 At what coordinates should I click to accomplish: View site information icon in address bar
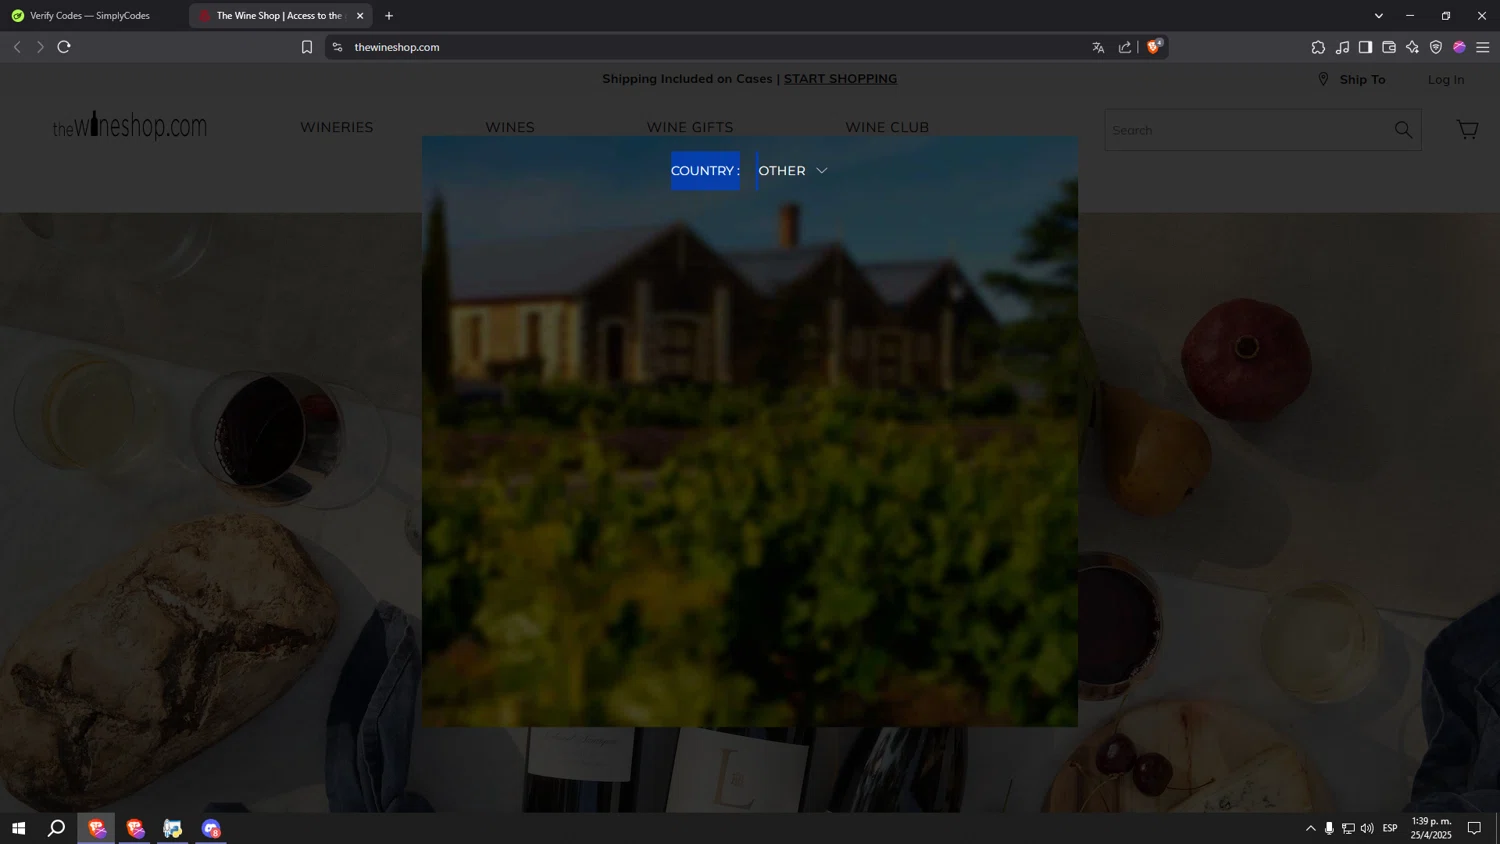pos(337,47)
